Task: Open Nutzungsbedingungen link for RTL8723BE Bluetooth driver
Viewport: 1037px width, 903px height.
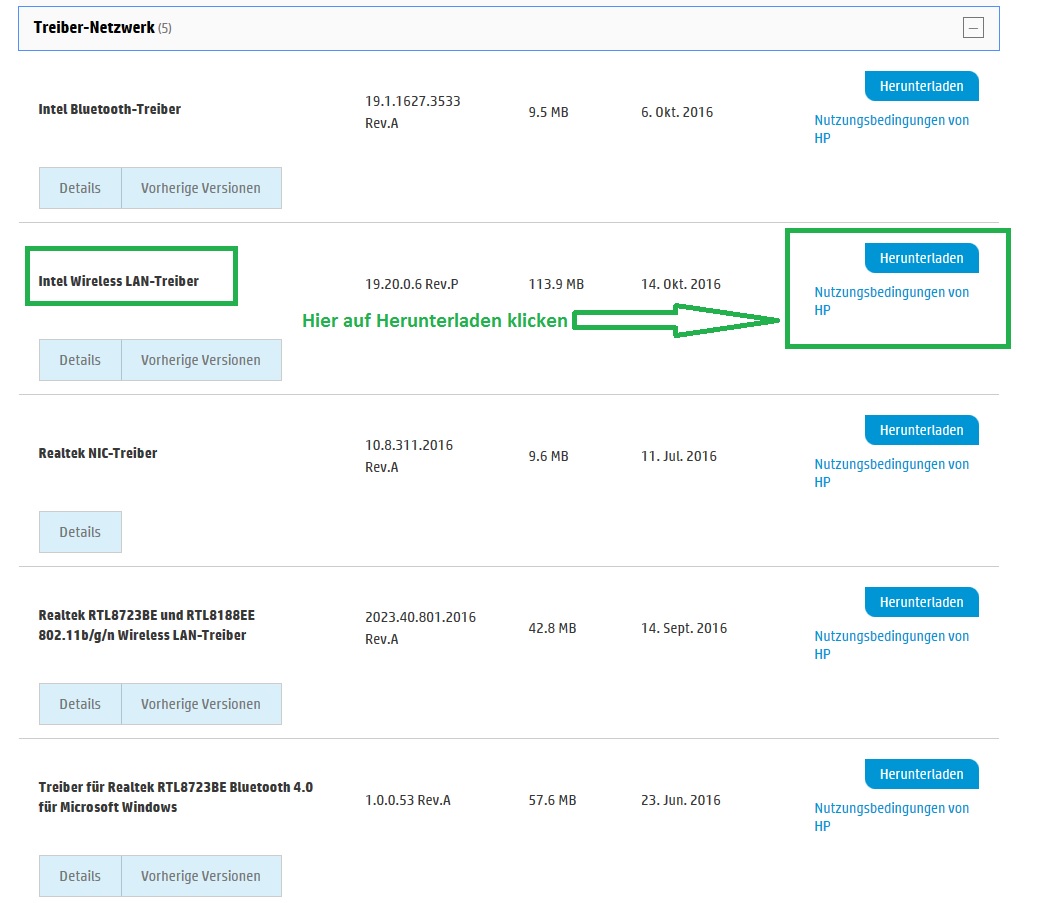Action: (892, 817)
